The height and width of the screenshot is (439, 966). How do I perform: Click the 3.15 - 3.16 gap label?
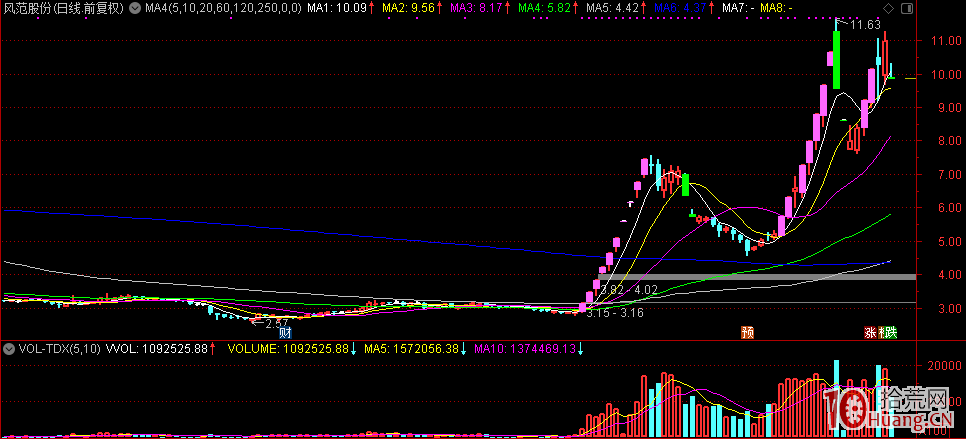click(615, 313)
